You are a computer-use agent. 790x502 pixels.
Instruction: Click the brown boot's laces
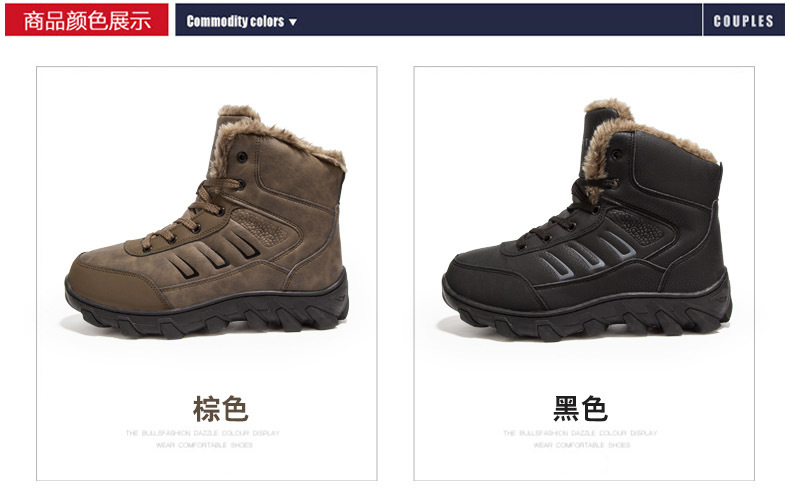click(x=193, y=213)
